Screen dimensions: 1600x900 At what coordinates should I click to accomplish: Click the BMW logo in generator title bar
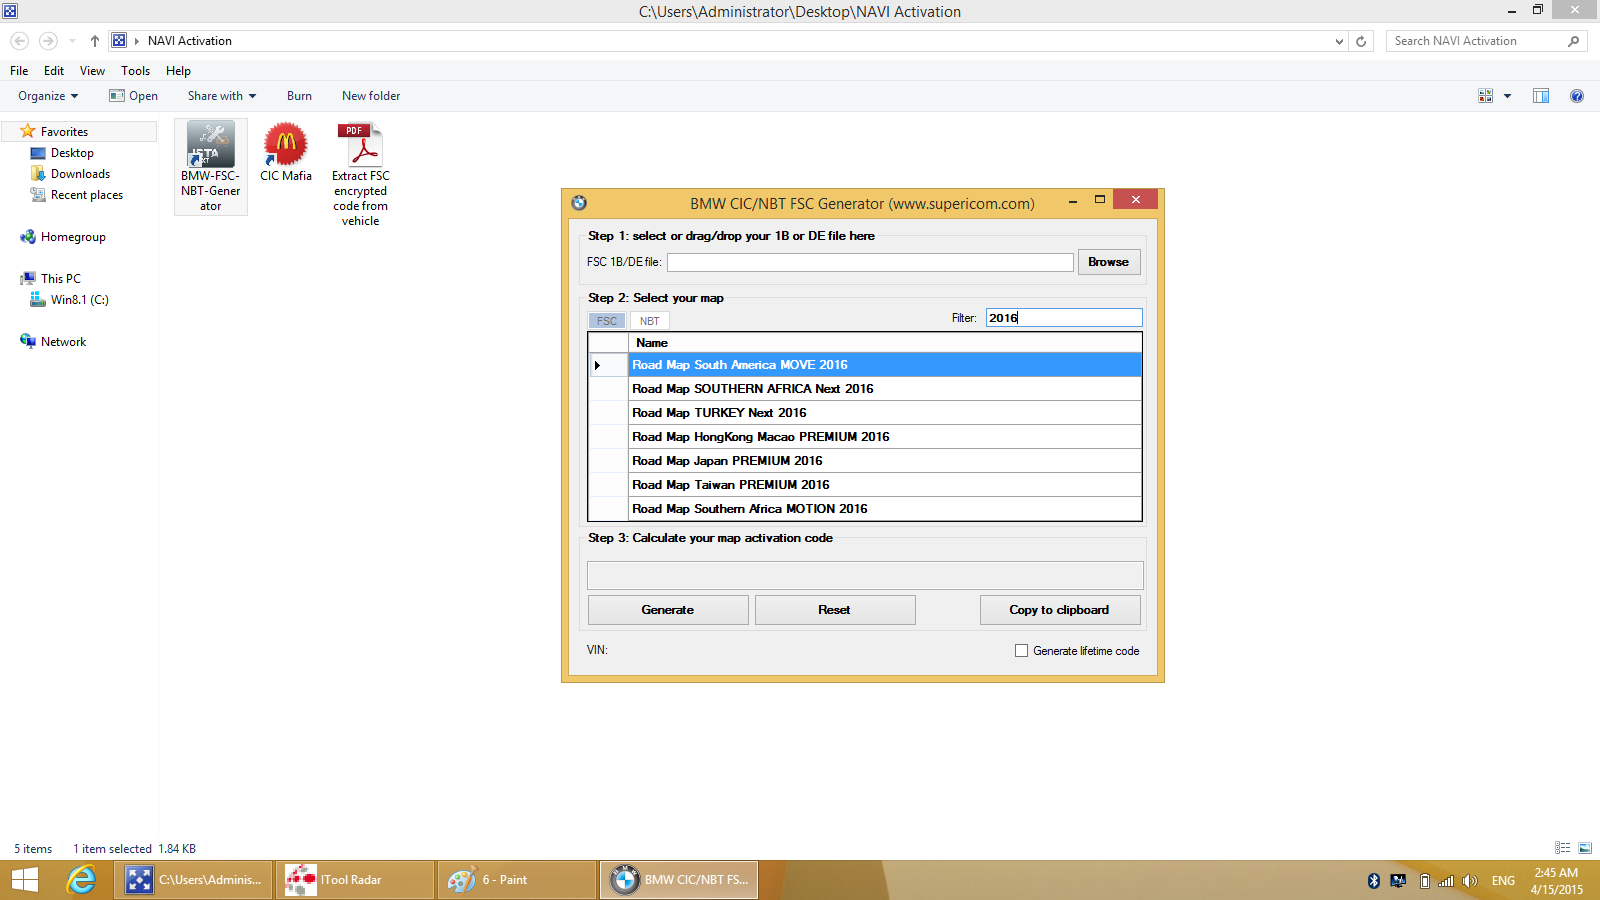click(x=579, y=203)
